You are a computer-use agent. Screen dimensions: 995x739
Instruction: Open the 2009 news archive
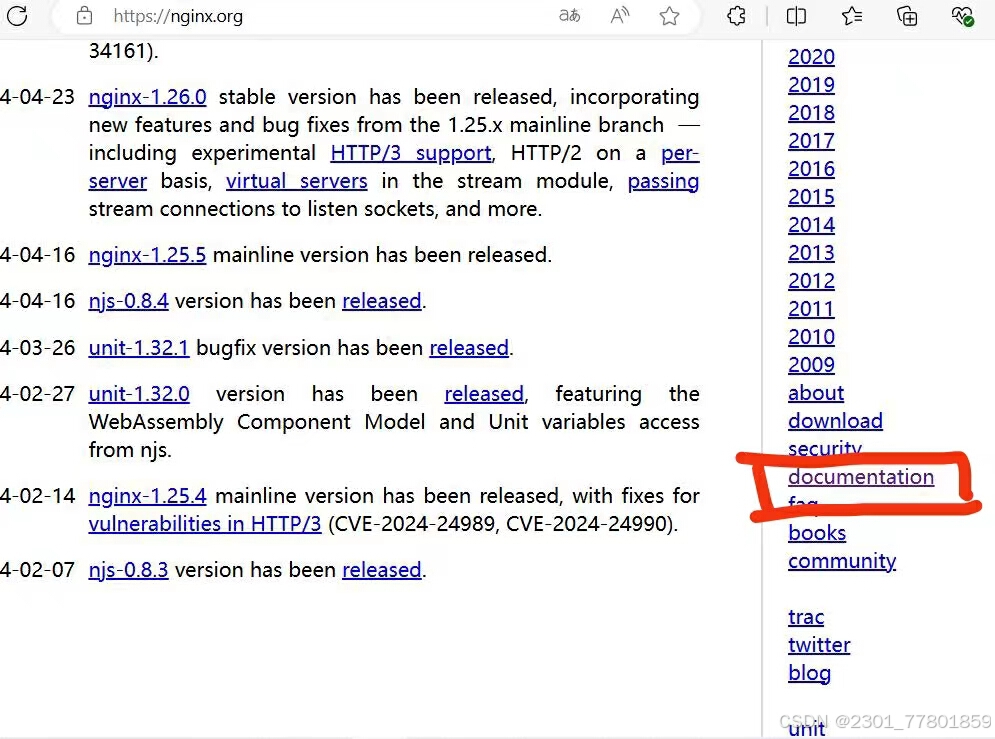click(811, 364)
